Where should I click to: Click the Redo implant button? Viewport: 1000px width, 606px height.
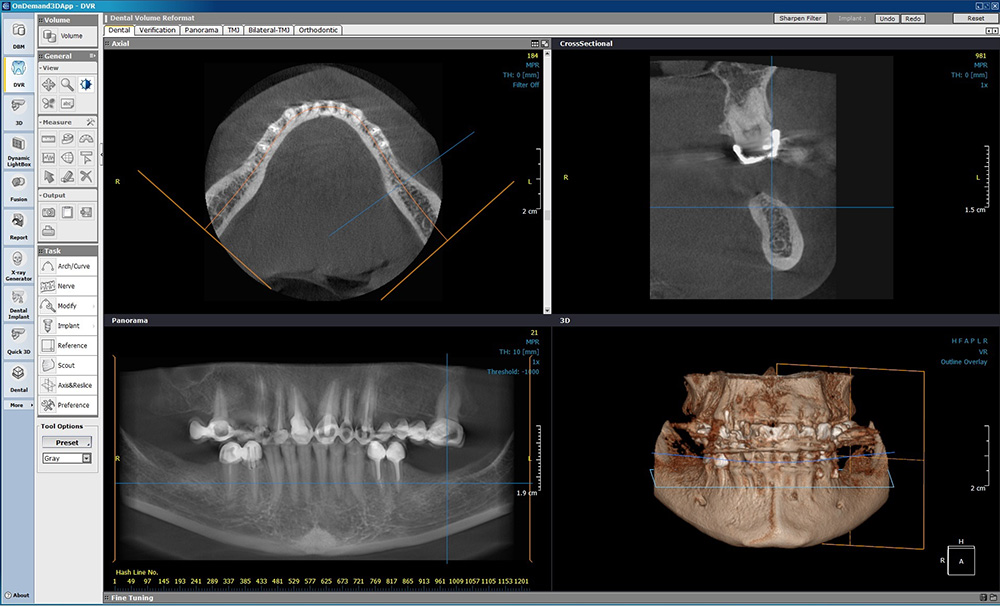click(x=913, y=18)
